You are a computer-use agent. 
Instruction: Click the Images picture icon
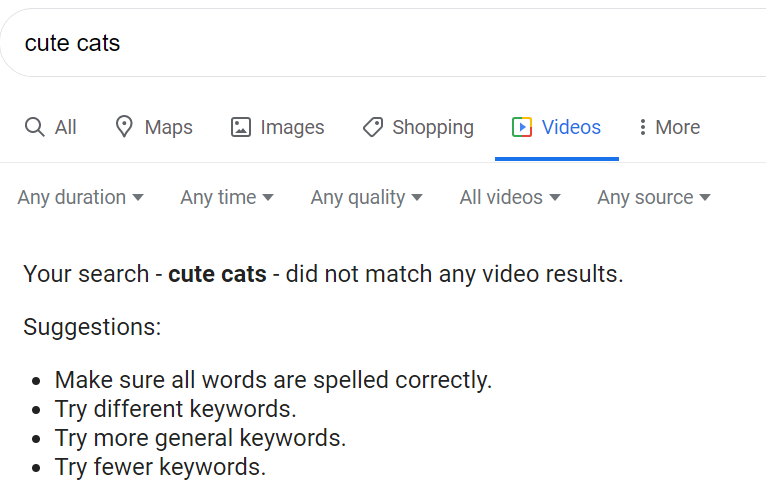[x=241, y=127]
